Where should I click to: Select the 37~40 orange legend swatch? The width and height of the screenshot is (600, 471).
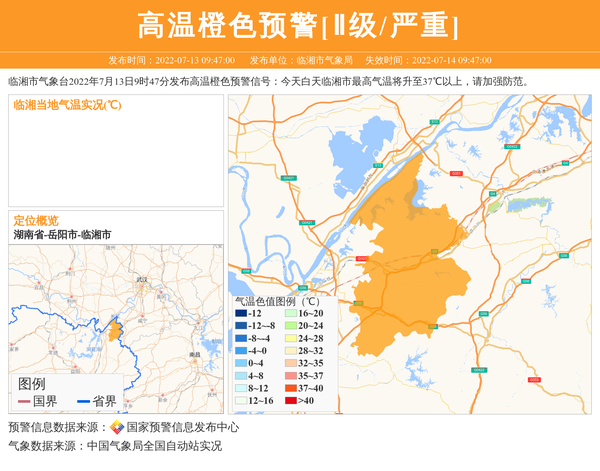point(291,388)
